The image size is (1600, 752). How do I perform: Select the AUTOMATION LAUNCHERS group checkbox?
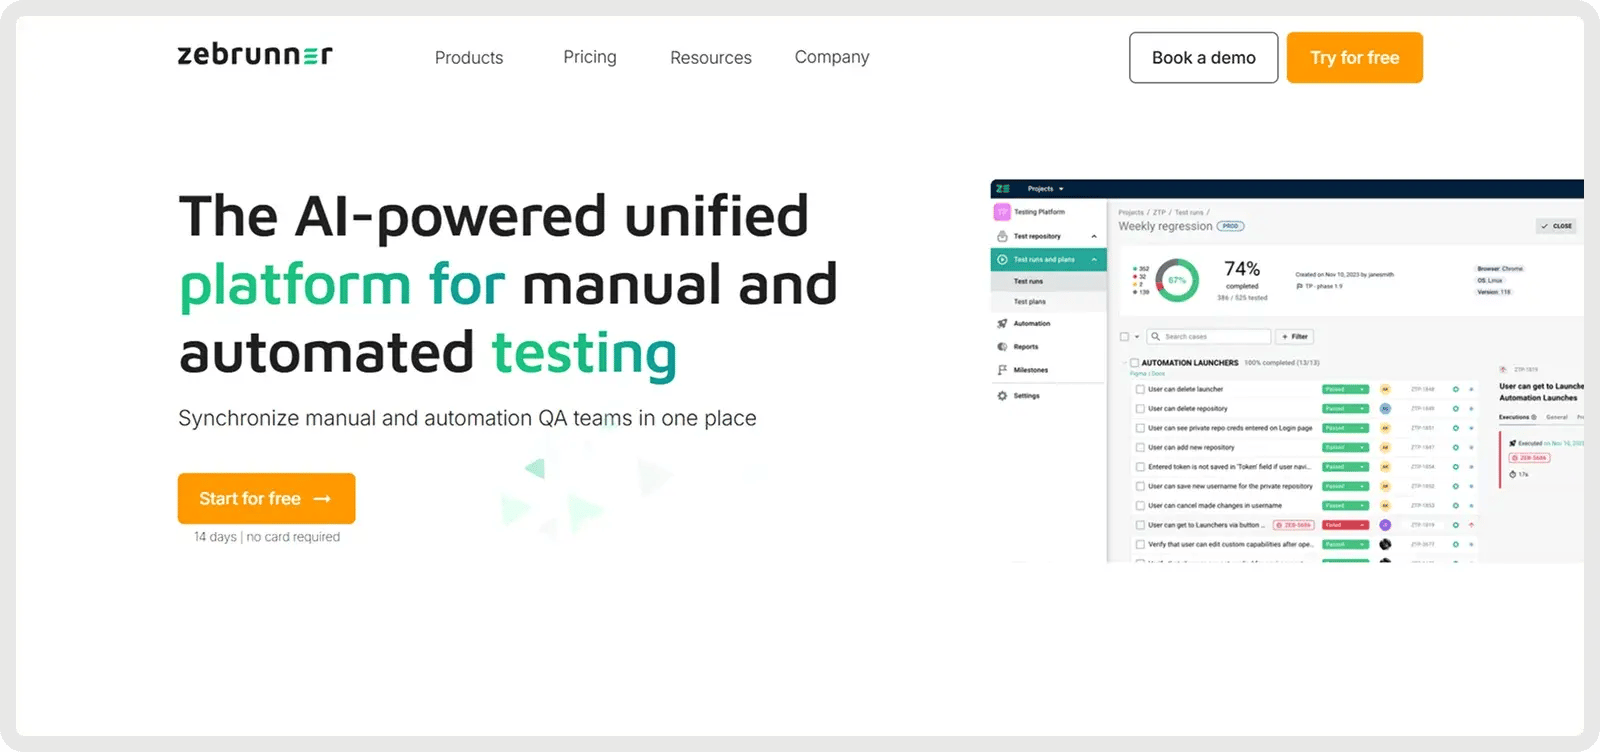click(1134, 363)
